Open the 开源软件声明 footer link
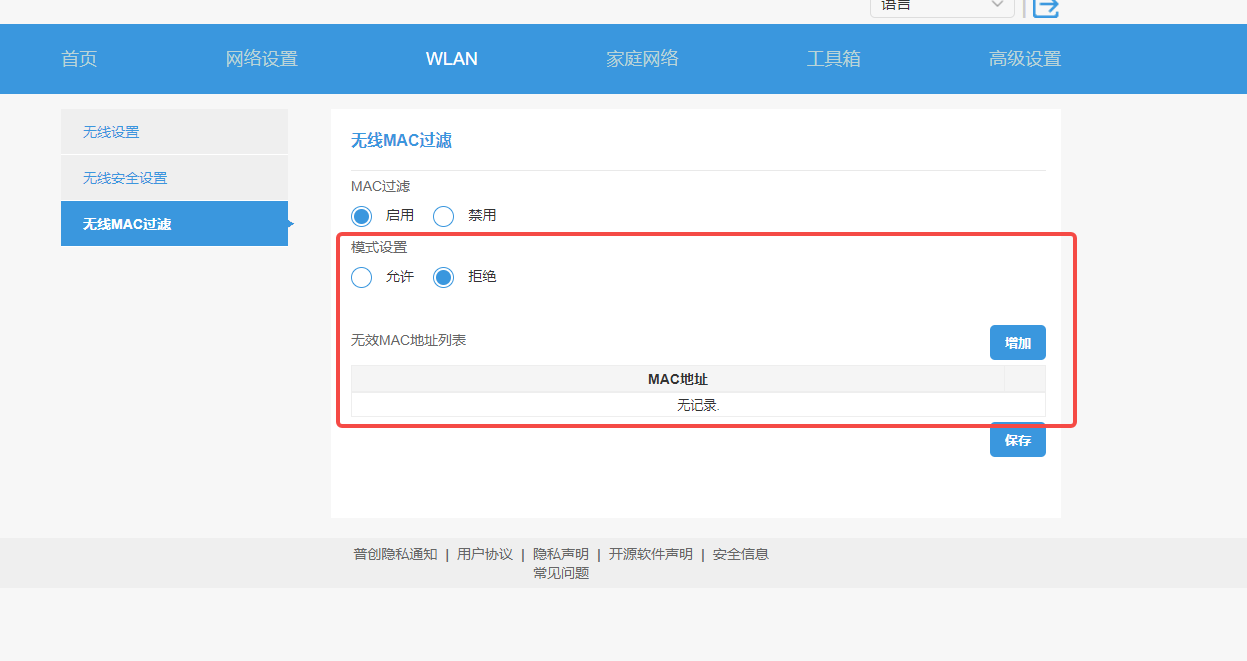The image size is (1247, 661). coord(650,554)
